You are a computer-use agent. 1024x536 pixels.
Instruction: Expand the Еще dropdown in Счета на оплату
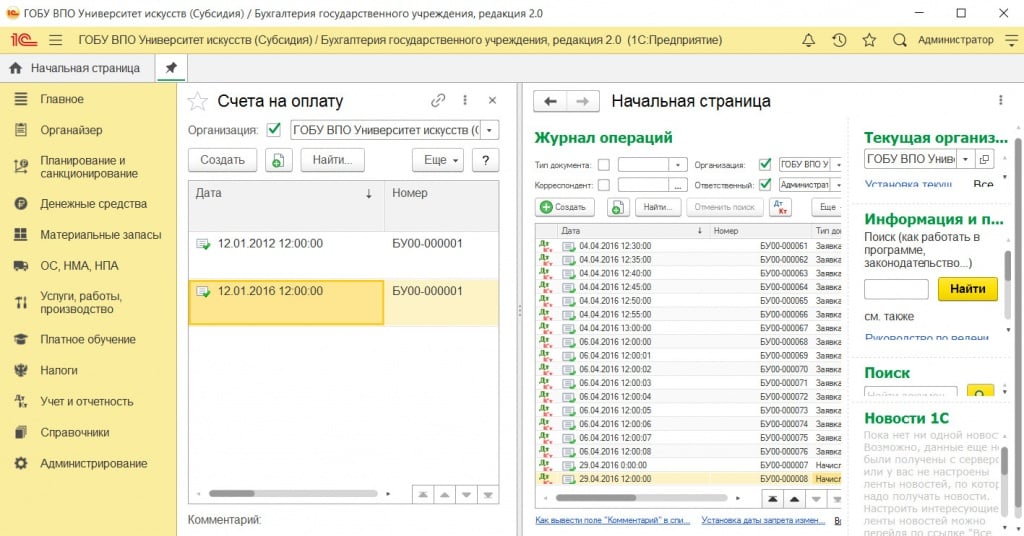(438, 160)
